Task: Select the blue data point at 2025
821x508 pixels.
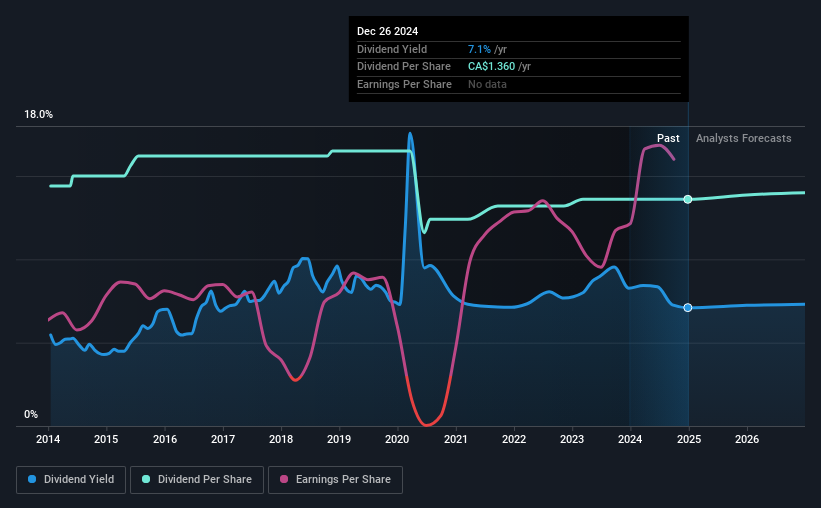Action: click(688, 307)
